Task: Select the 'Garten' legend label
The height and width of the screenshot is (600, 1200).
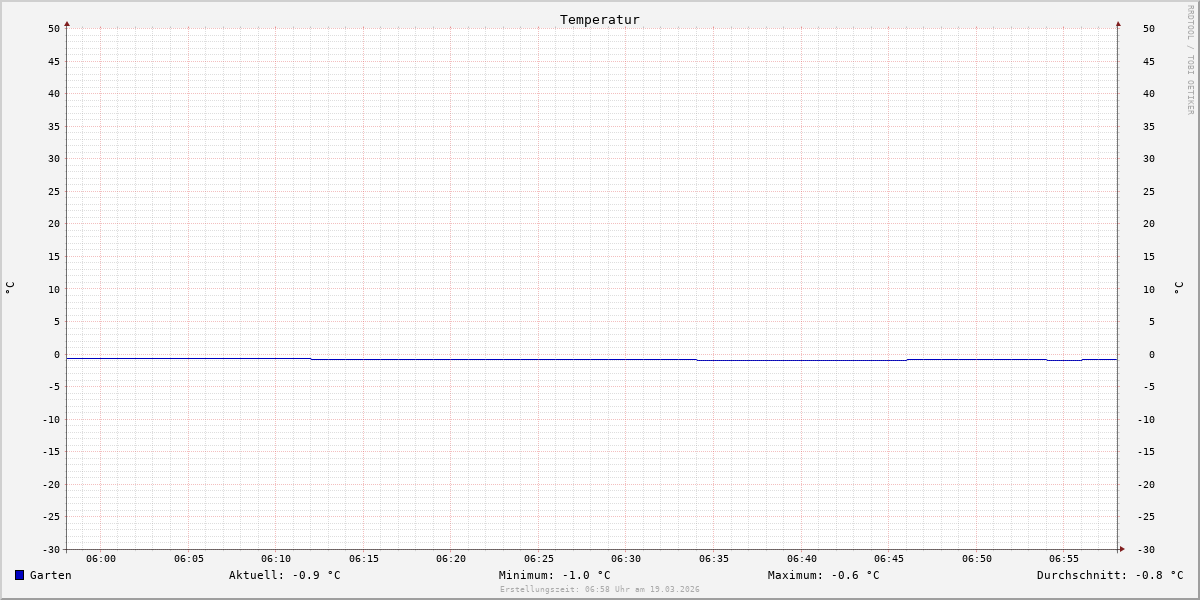Action: [51, 575]
